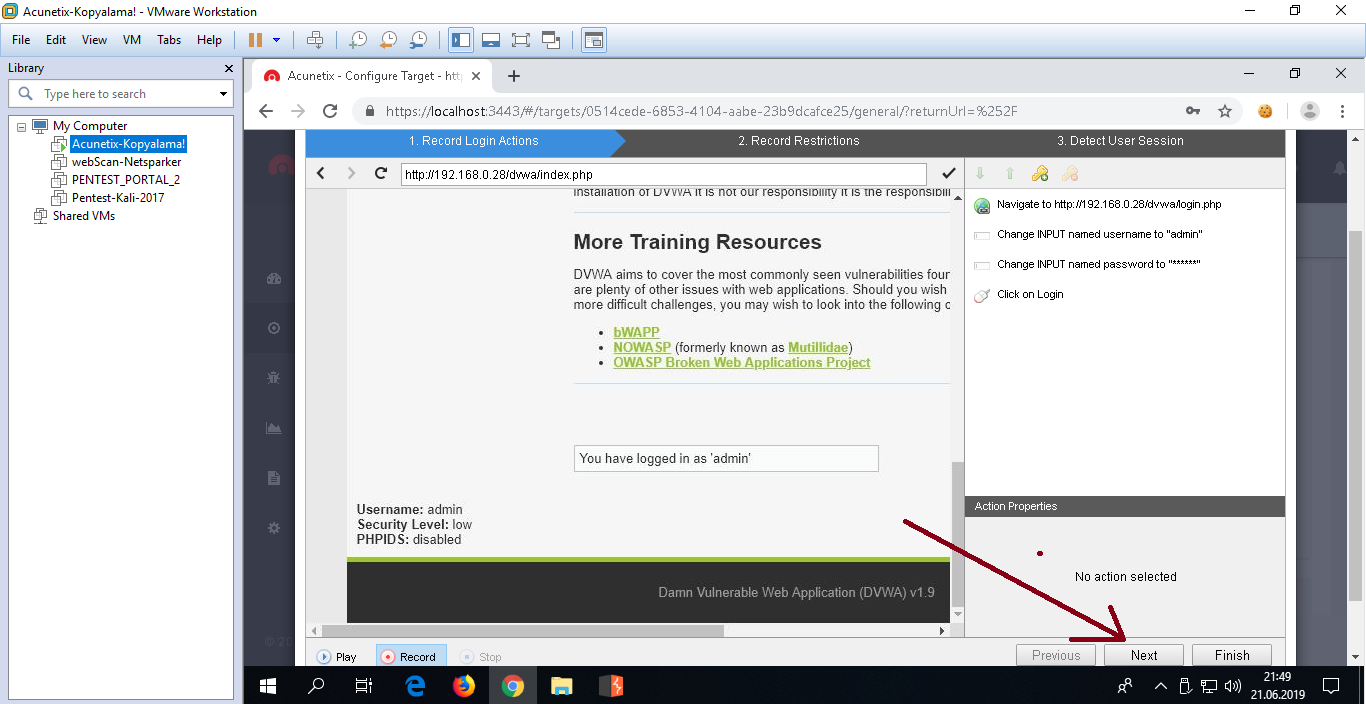This screenshot has height=704, width=1366.
Task: Click the recorder URL address field
Action: tap(663, 175)
